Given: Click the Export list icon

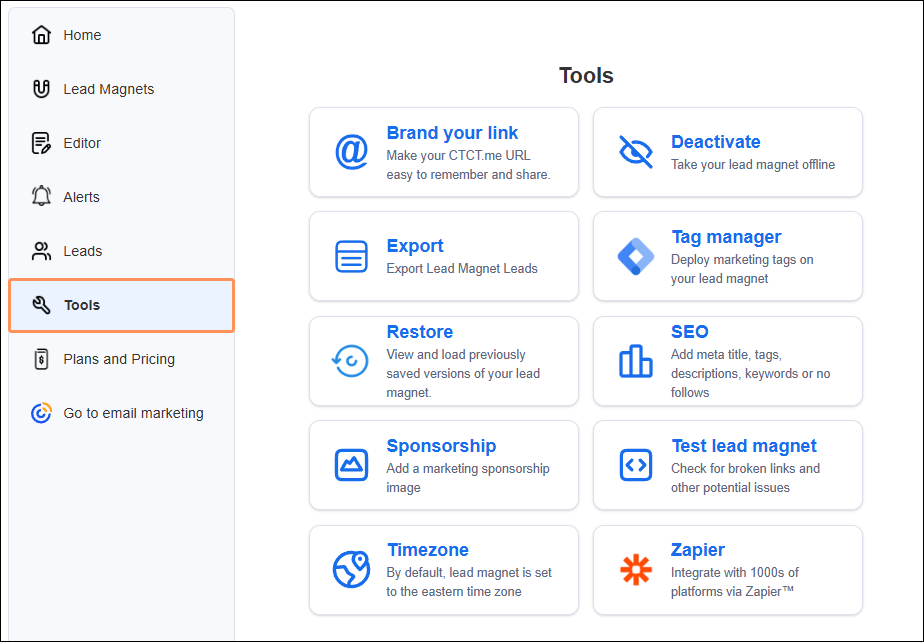Looking at the screenshot, I should [x=351, y=257].
